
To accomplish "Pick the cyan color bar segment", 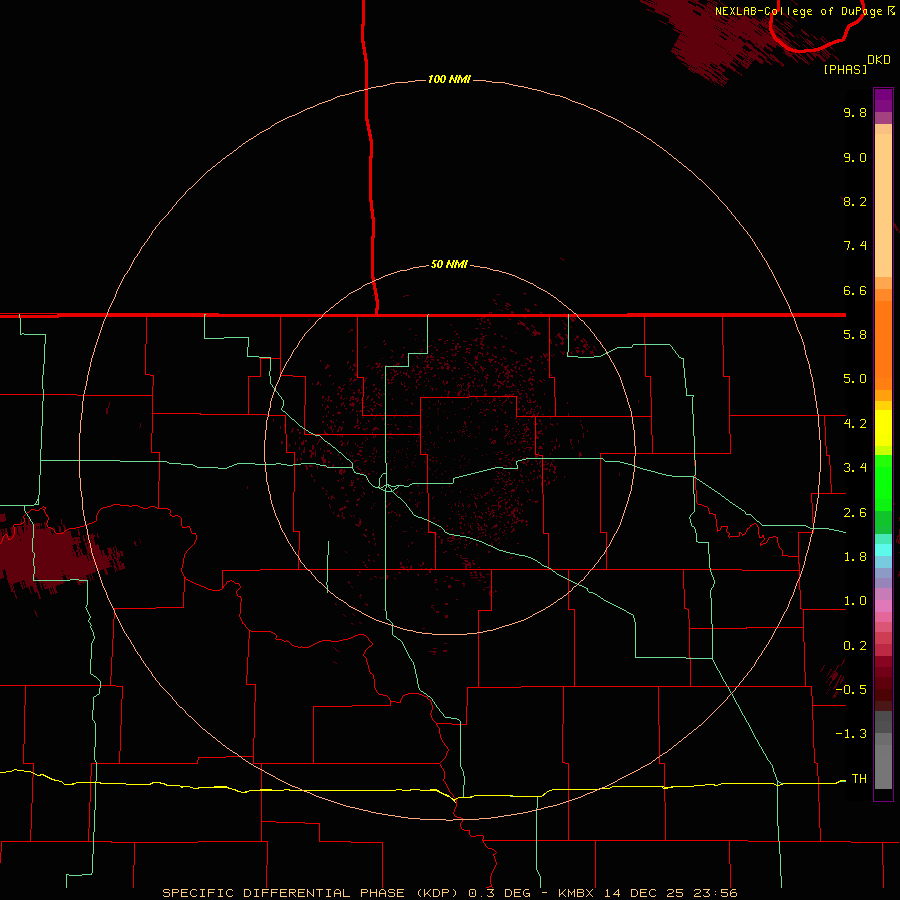I will tap(883, 550).
